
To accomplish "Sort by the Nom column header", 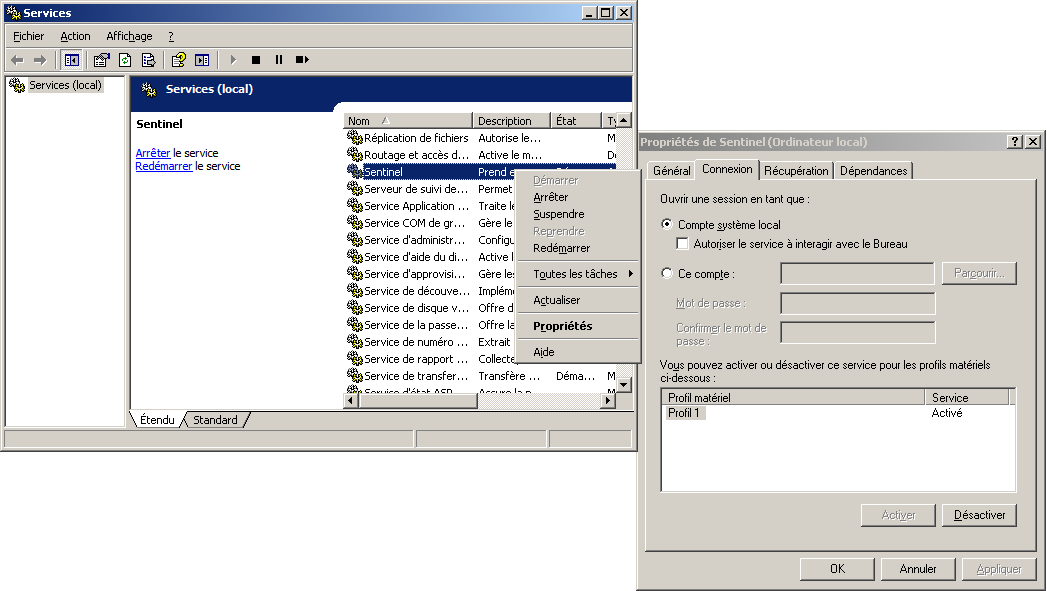I will (408, 121).
